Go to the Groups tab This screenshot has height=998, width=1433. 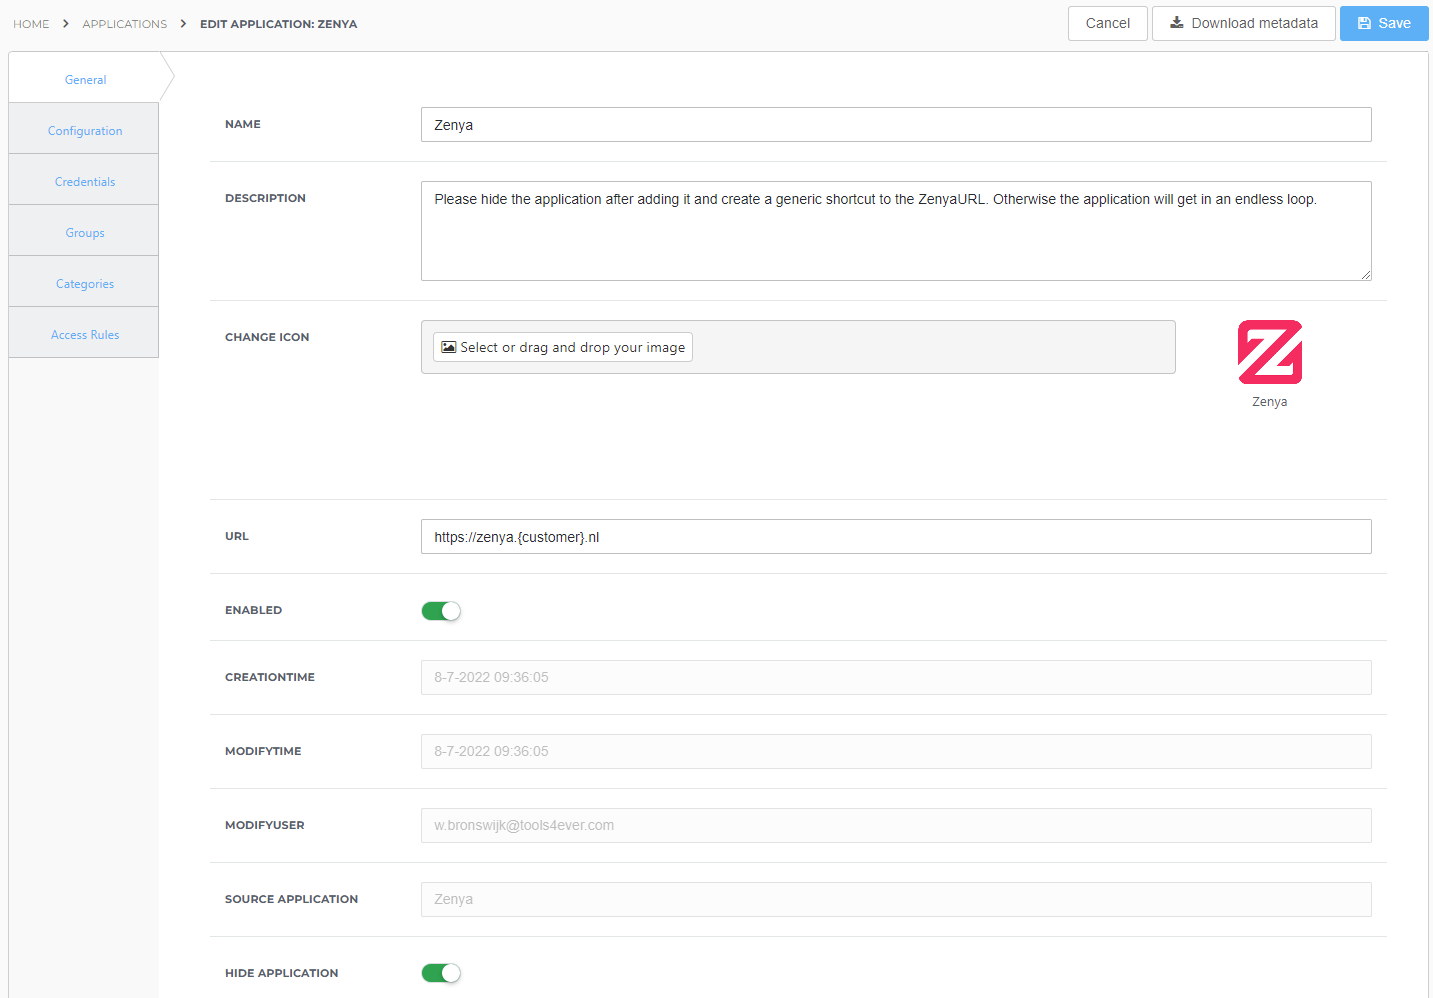point(84,232)
